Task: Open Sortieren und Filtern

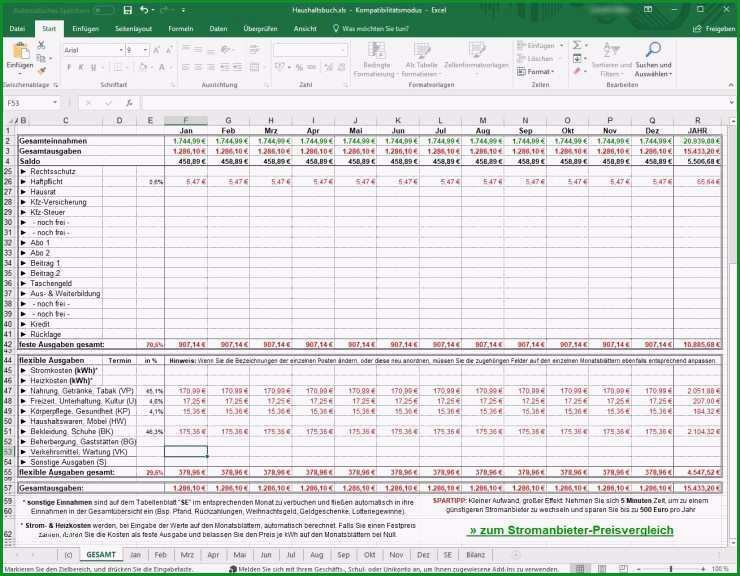Action: pyautogui.click(x=611, y=59)
